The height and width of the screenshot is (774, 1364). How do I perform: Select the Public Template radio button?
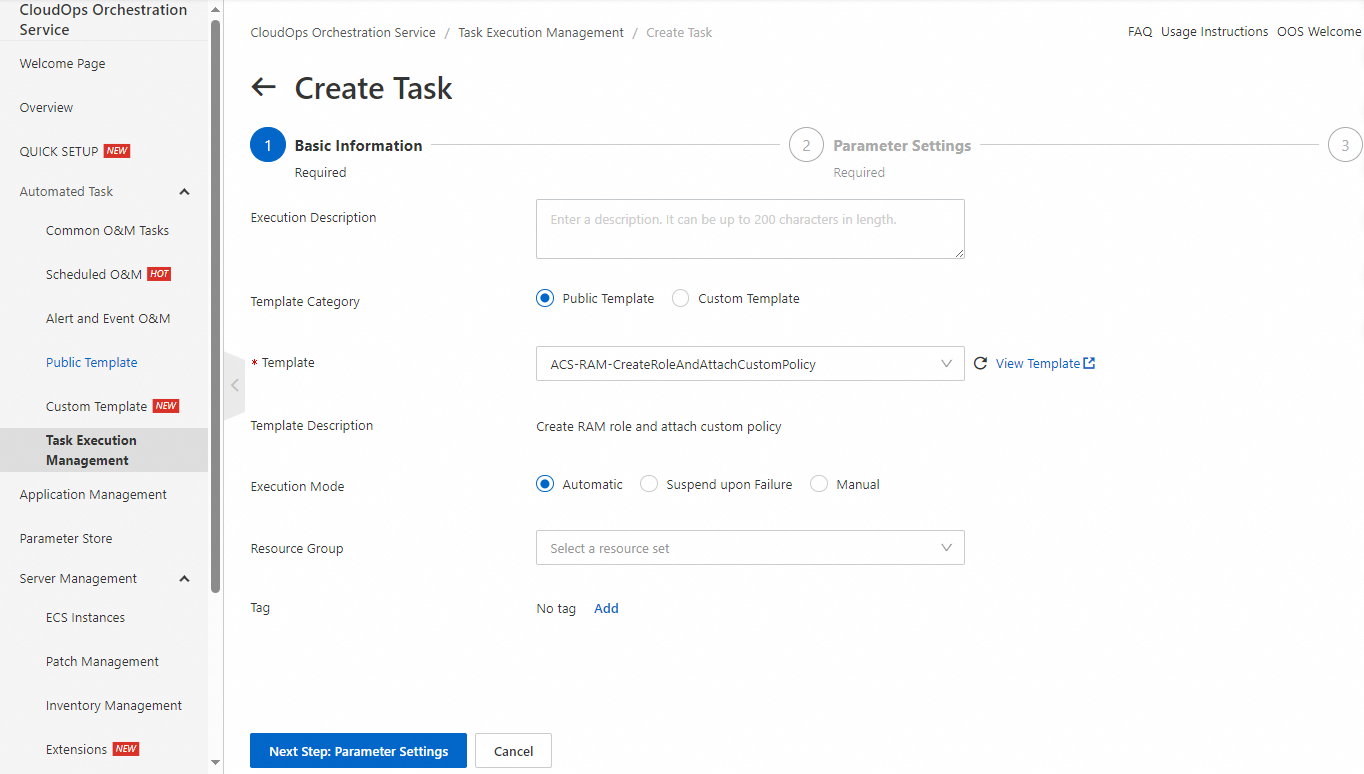click(545, 298)
